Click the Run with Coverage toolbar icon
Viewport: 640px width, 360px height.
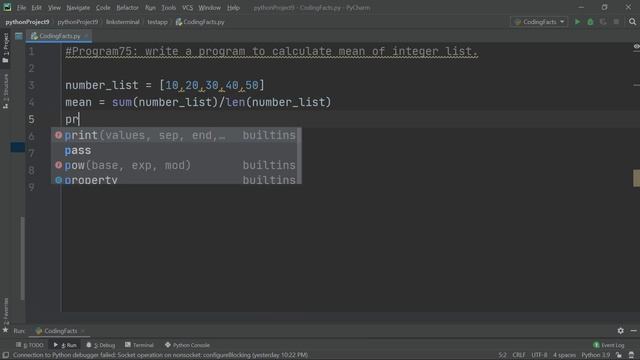click(603, 22)
